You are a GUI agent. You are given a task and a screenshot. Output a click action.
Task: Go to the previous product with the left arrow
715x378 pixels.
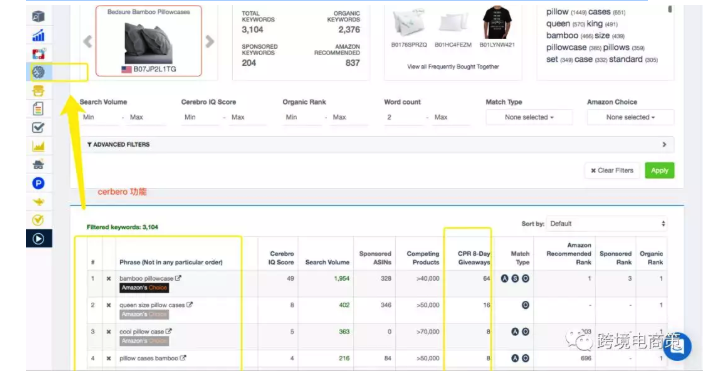tap(88, 42)
